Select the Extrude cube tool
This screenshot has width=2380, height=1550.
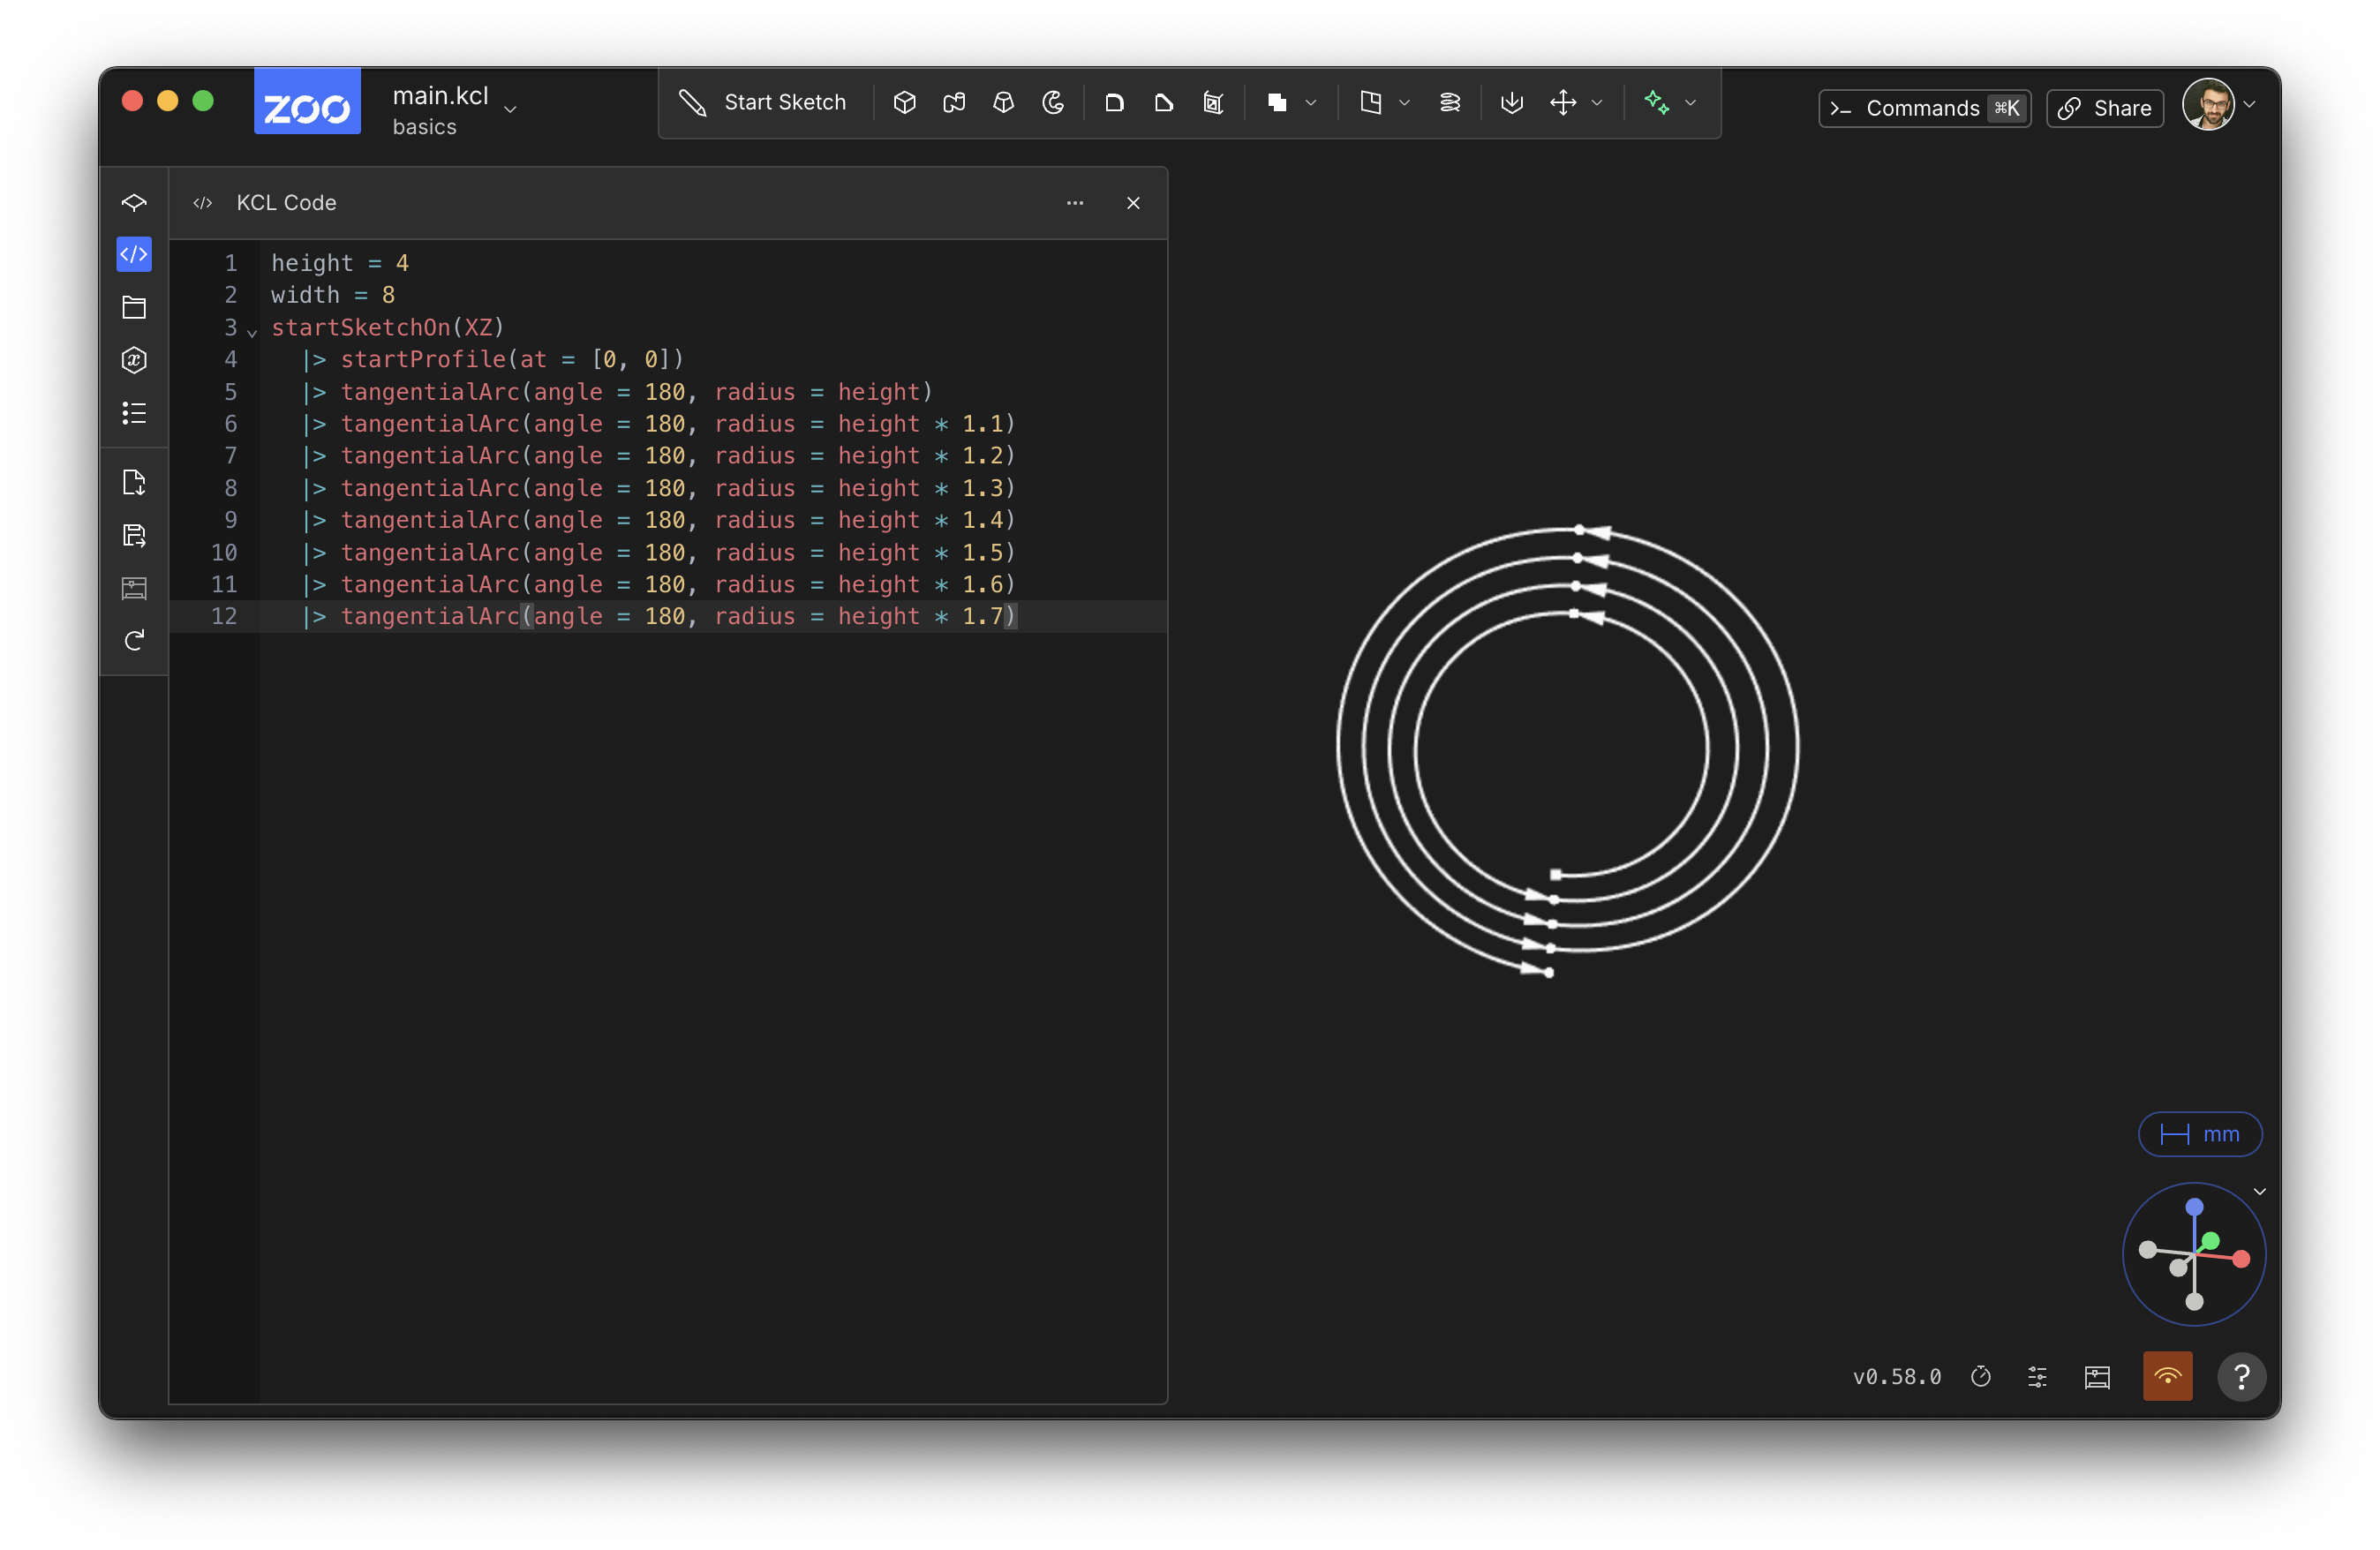904,102
